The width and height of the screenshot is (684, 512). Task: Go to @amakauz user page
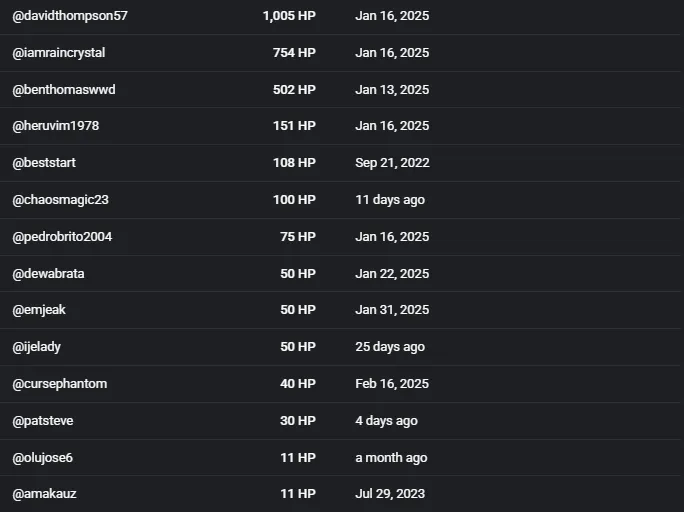coord(44,494)
